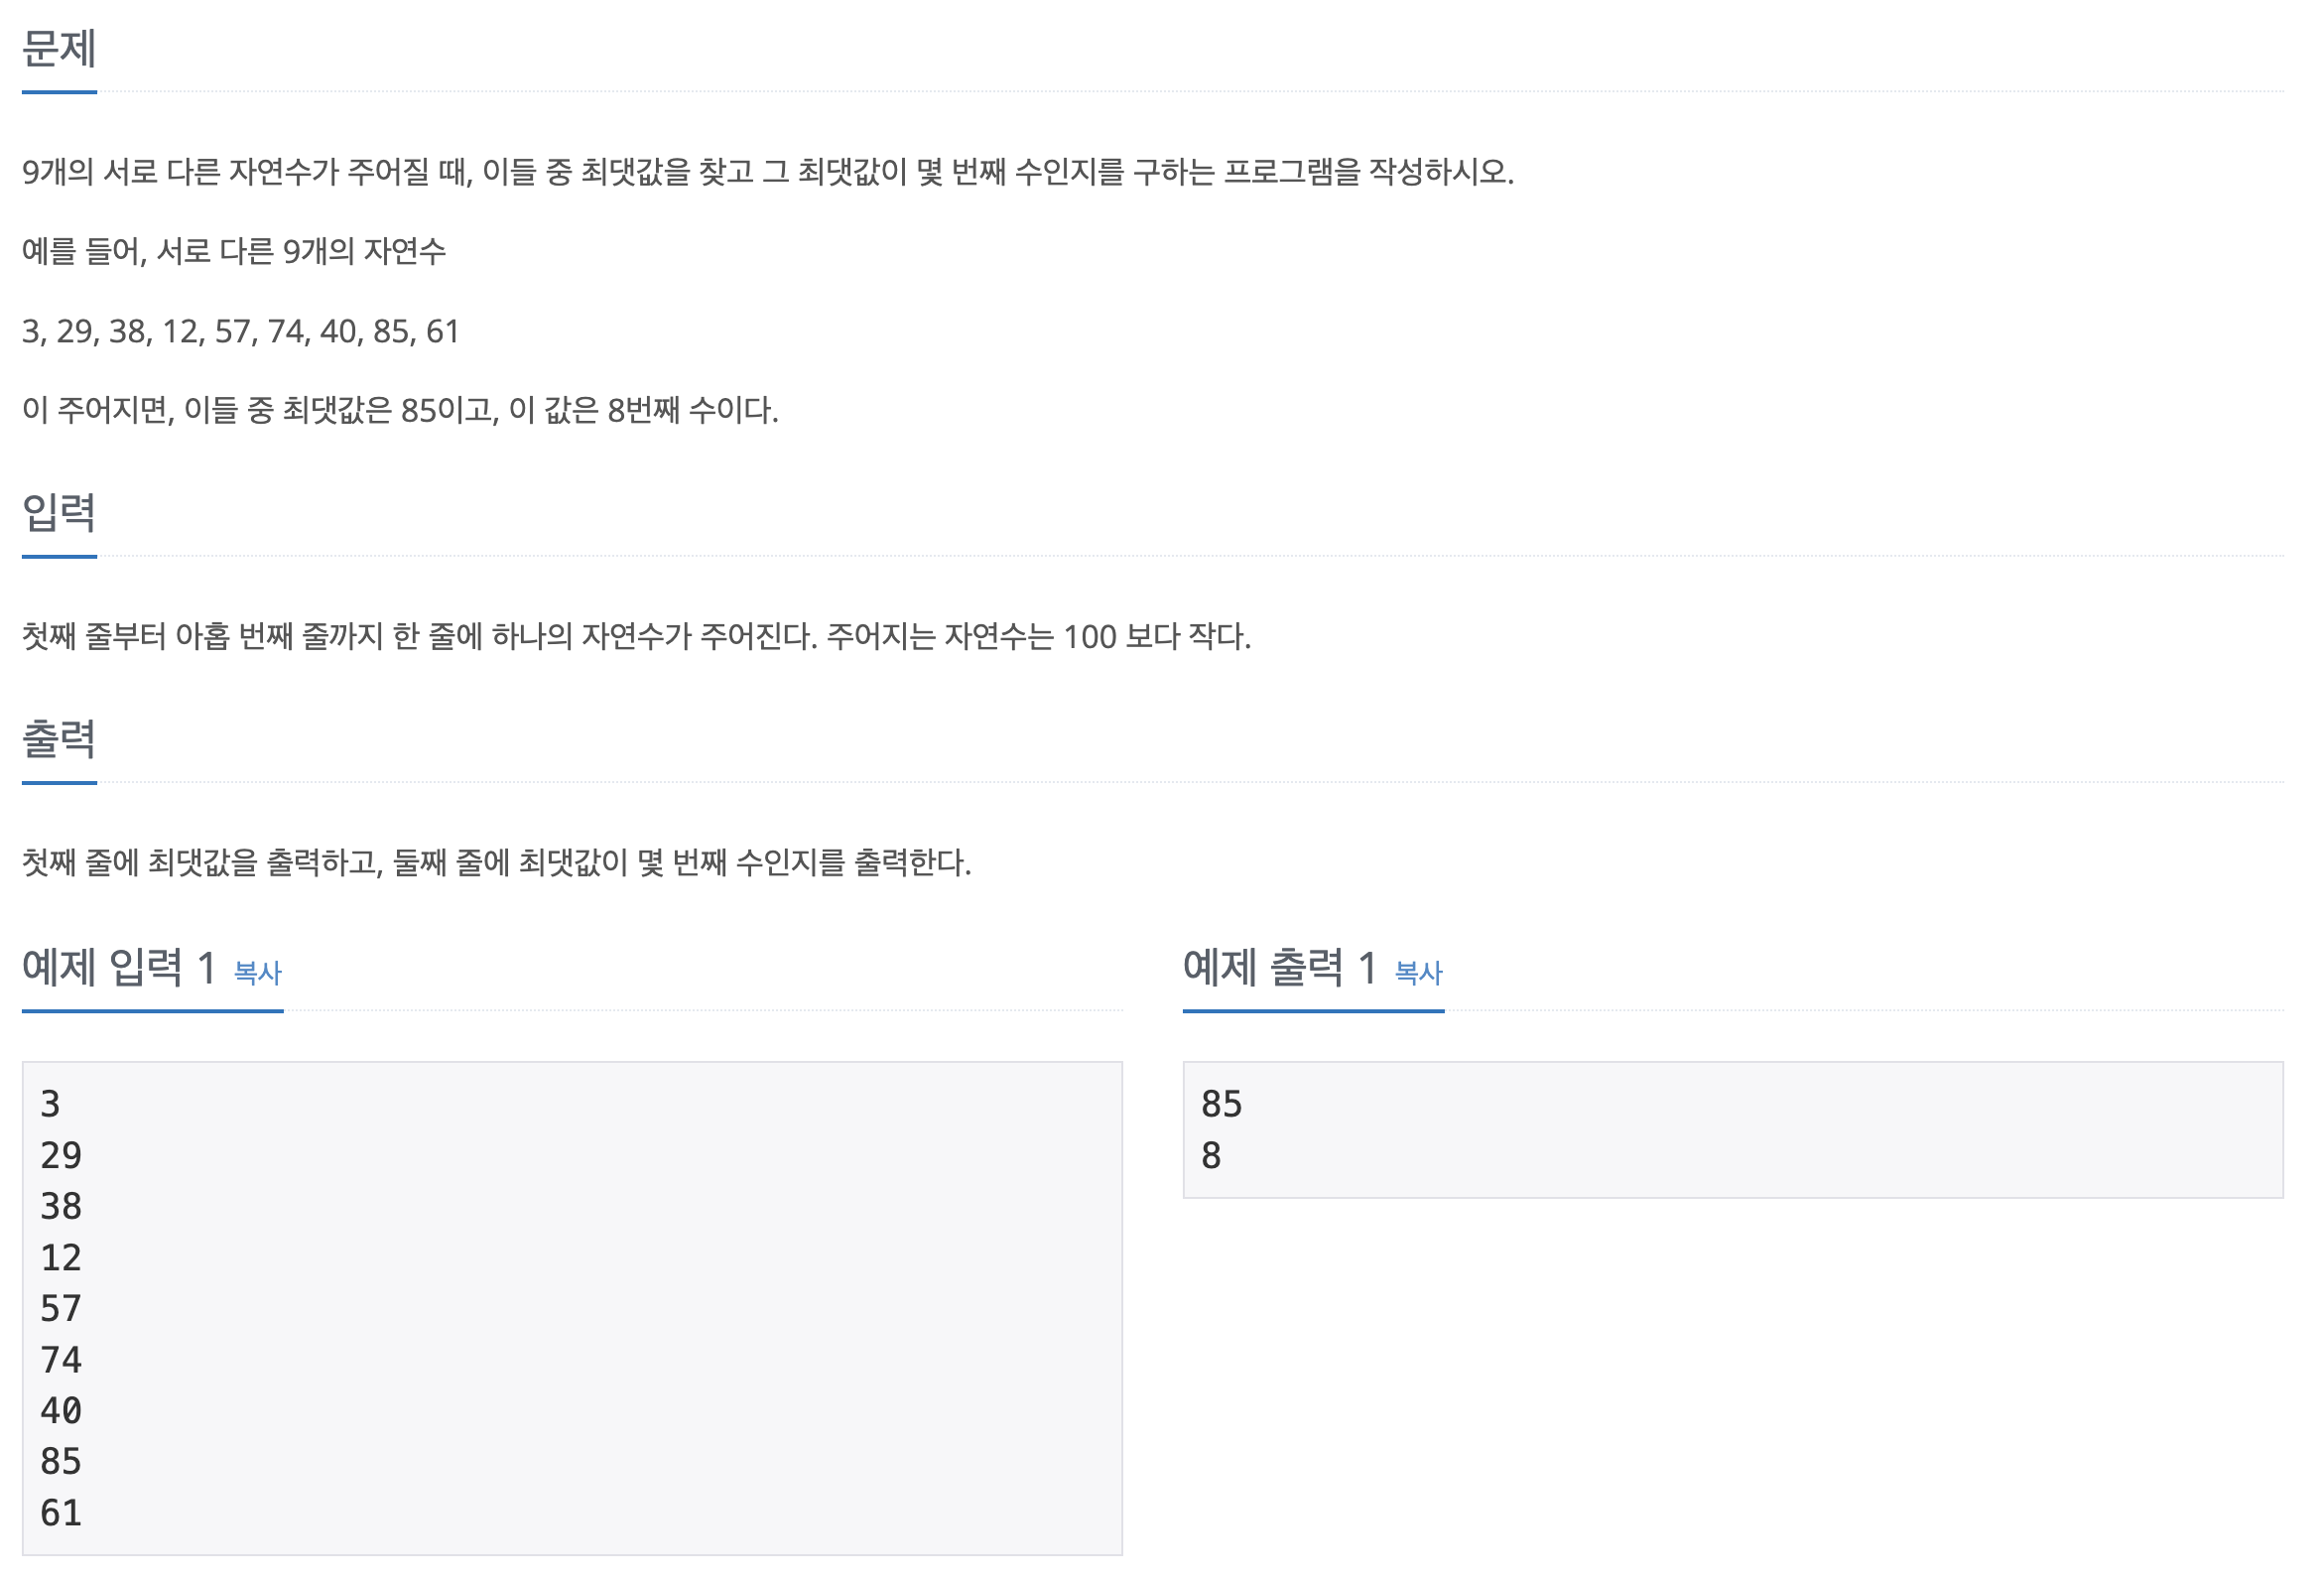
Task: Click the number 57 in sample input
Action: tap(60, 1308)
